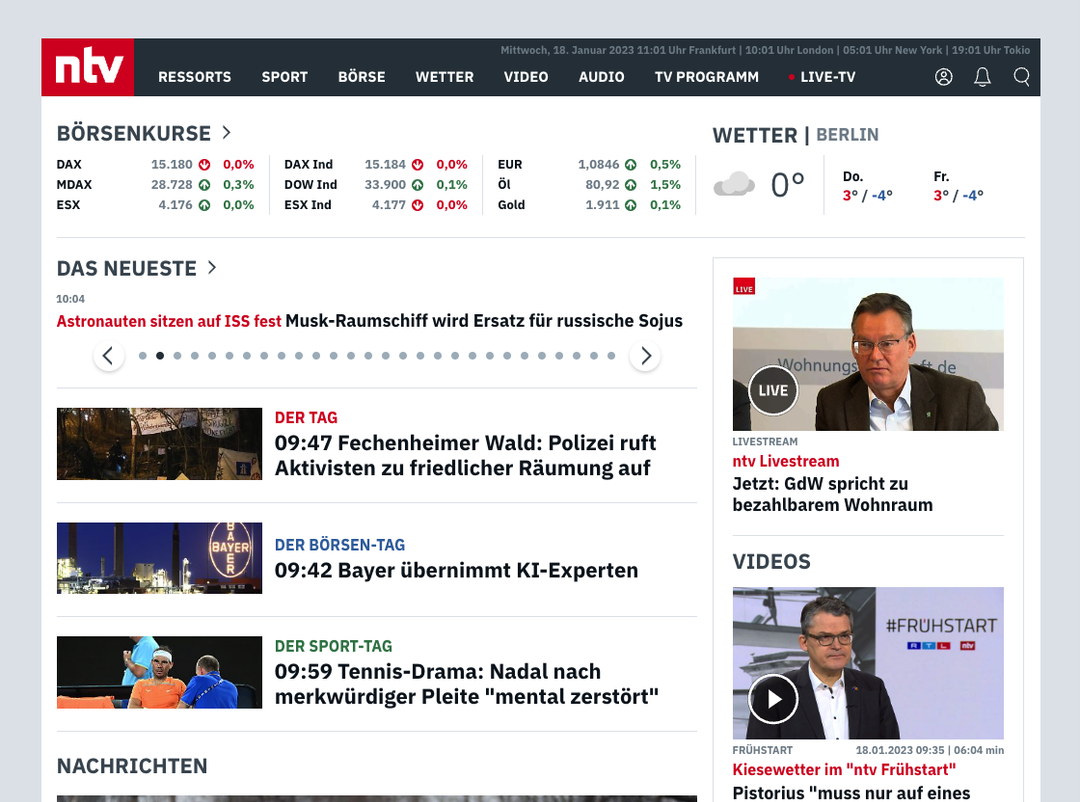Click the MDAX change 0,3%
Image resolution: width=1080 pixels, height=802 pixels.
(238, 185)
